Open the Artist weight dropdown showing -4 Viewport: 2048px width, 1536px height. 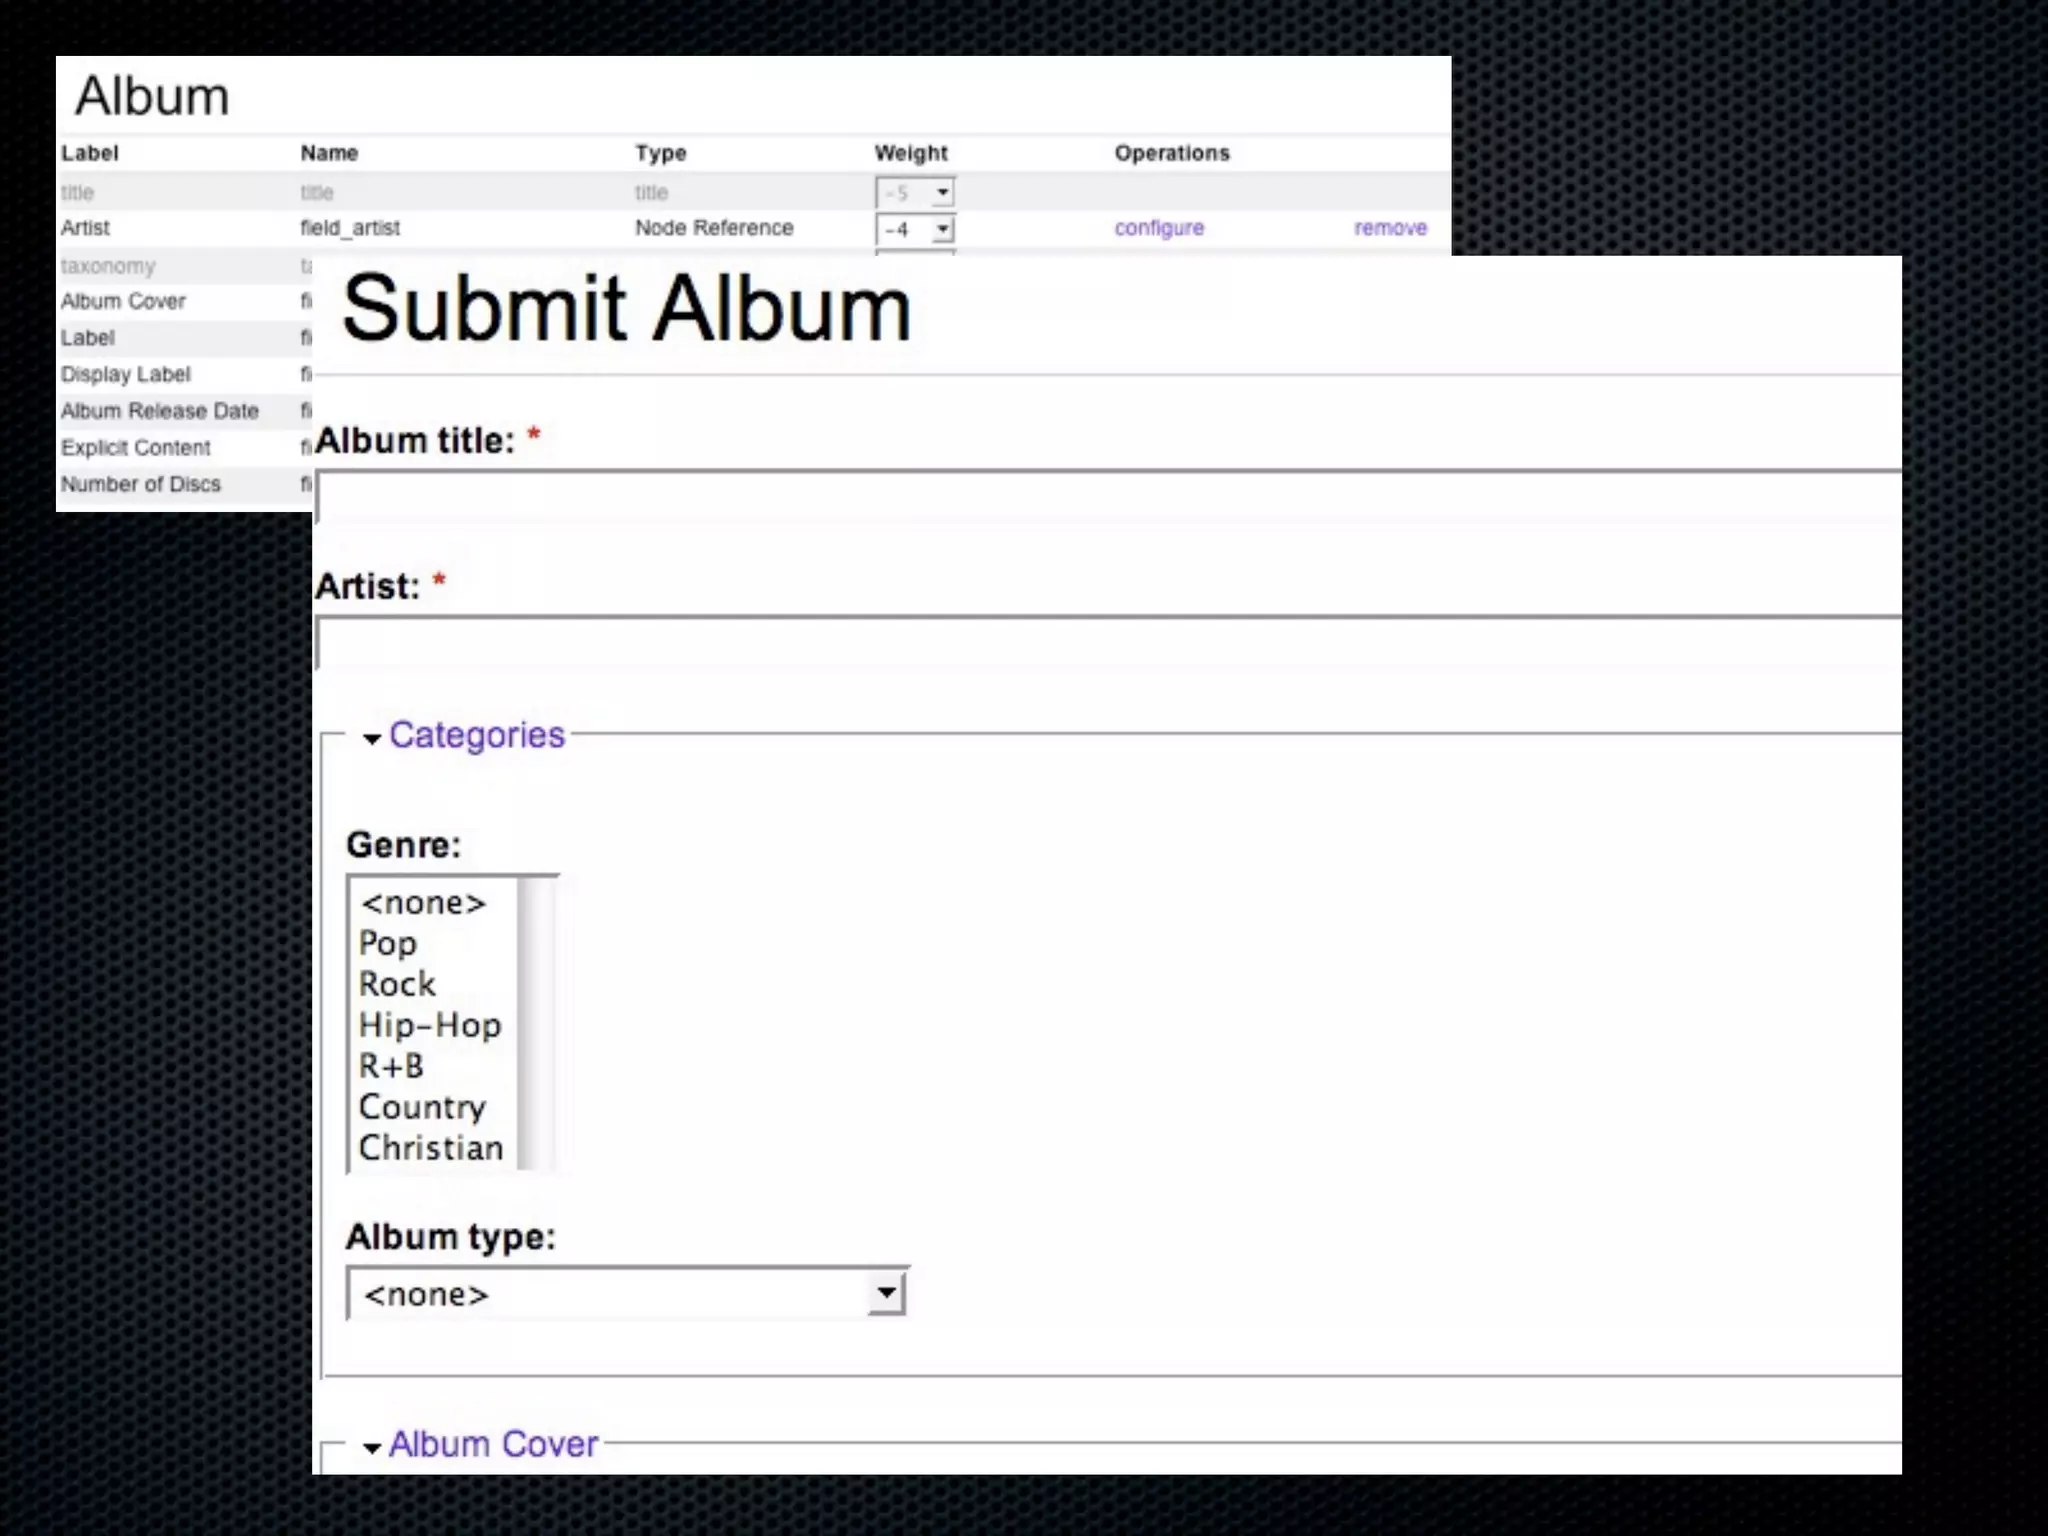pyautogui.click(x=915, y=230)
